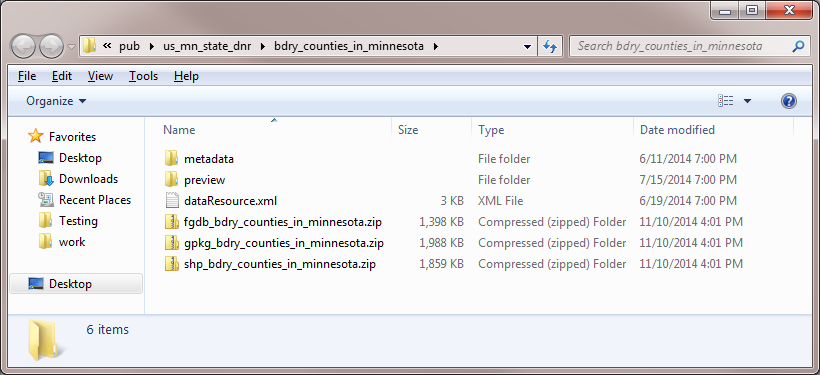Click the shp zip file icon

click(x=172, y=264)
